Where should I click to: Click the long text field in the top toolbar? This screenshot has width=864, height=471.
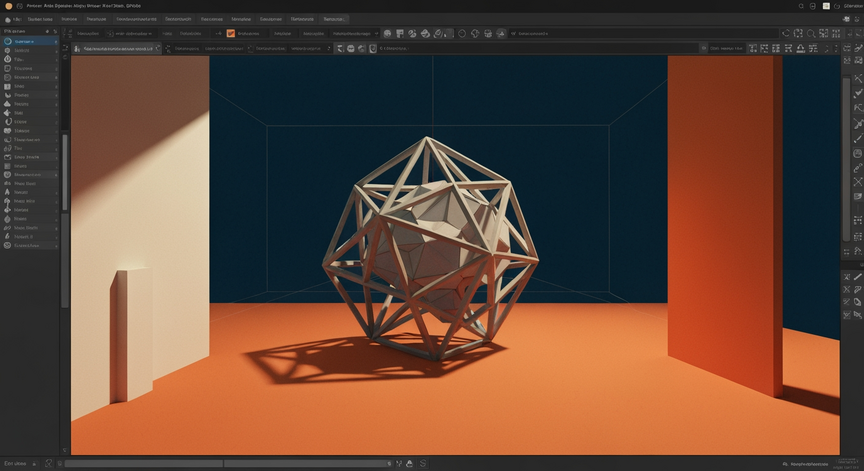pyautogui.click(x=644, y=34)
